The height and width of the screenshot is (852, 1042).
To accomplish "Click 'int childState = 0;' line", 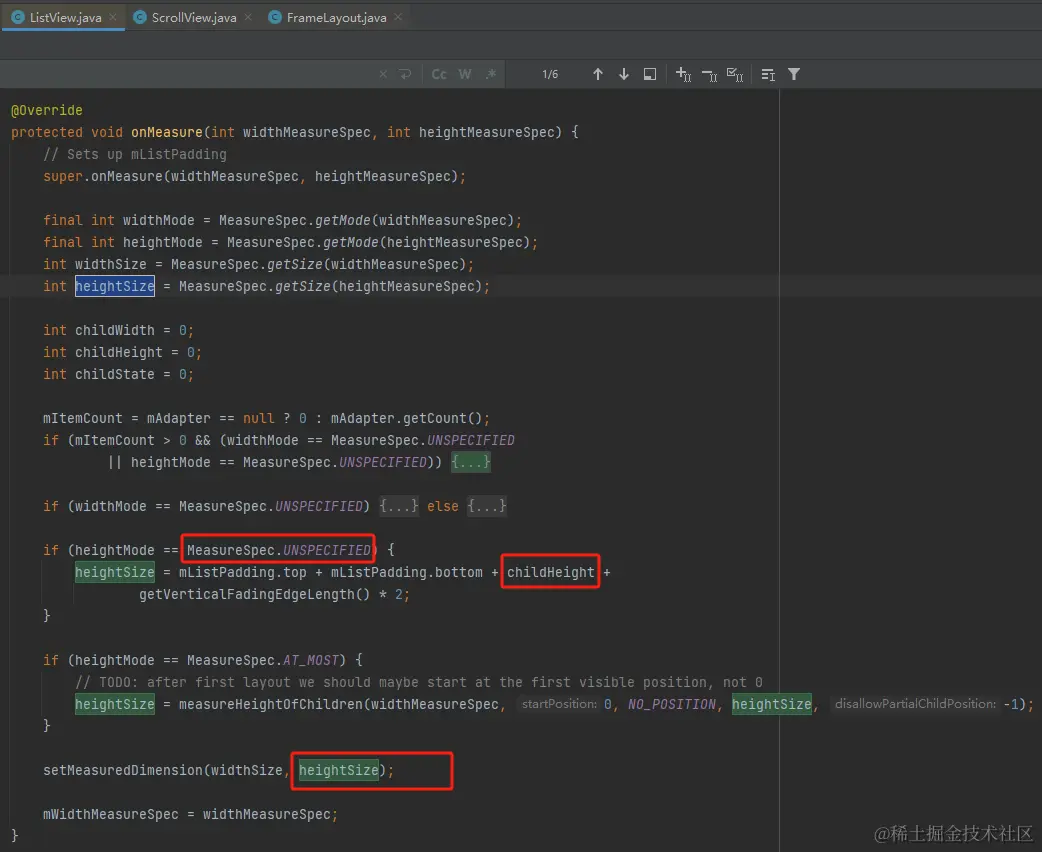I will coord(118,374).
